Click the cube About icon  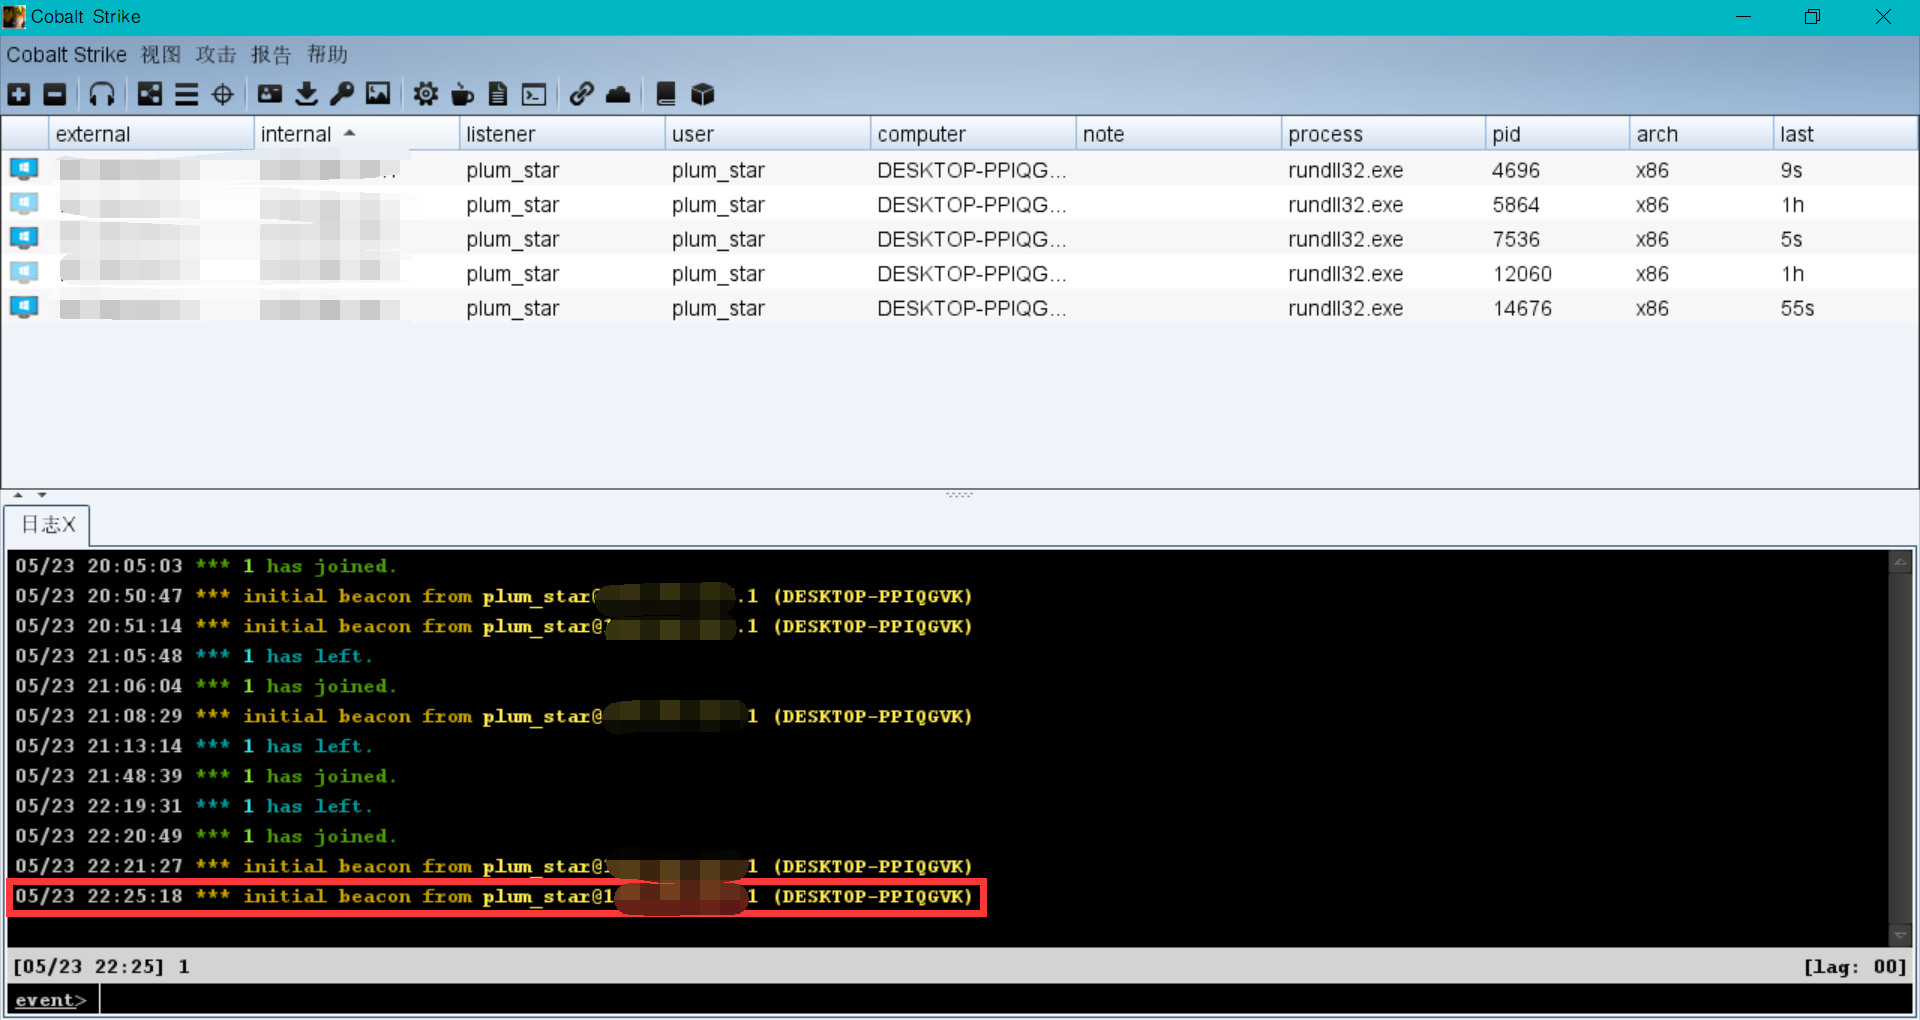[703, 94]
